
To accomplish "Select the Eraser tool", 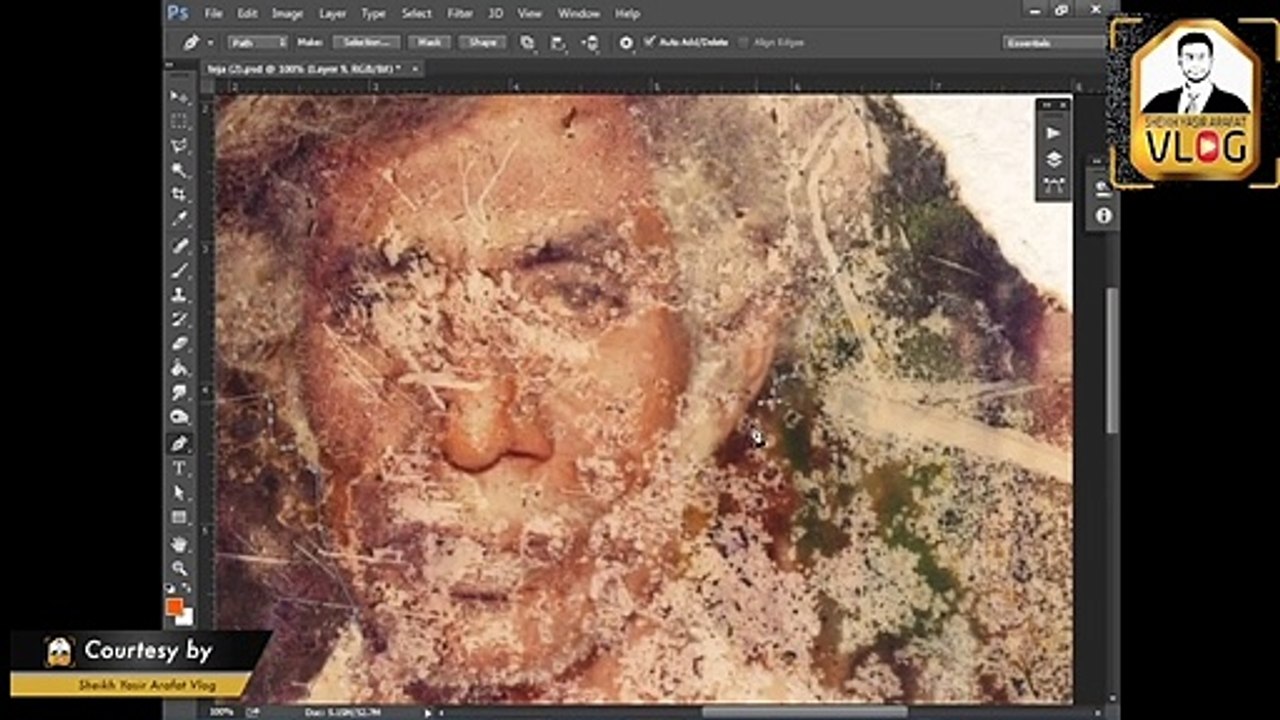I will 179,343.
